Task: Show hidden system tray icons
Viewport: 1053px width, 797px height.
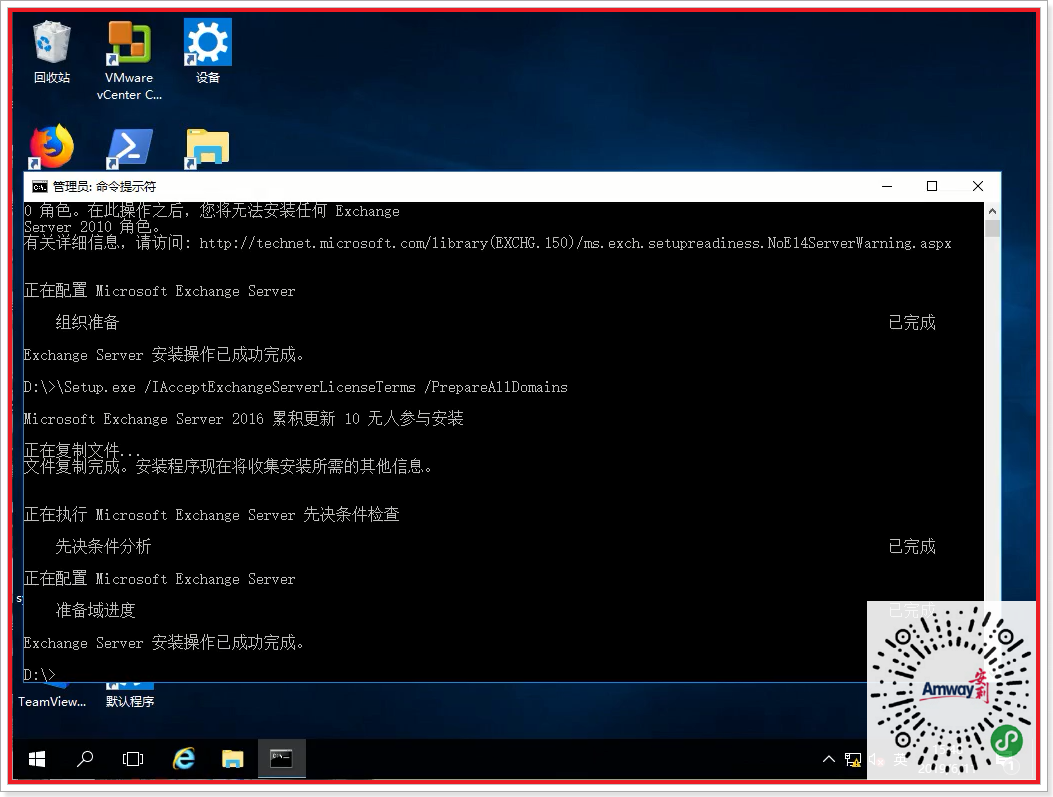Action: click(x=829, y=759)
